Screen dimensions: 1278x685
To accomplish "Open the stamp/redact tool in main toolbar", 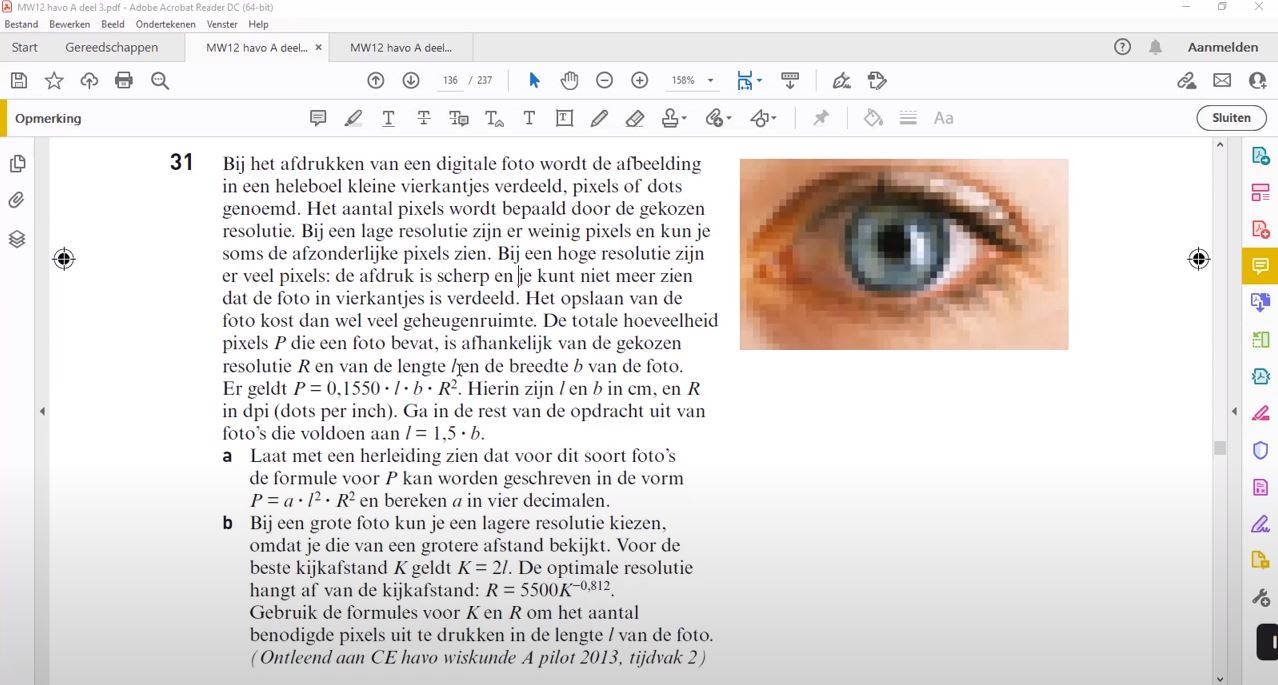I will click(x=877, y=81).
